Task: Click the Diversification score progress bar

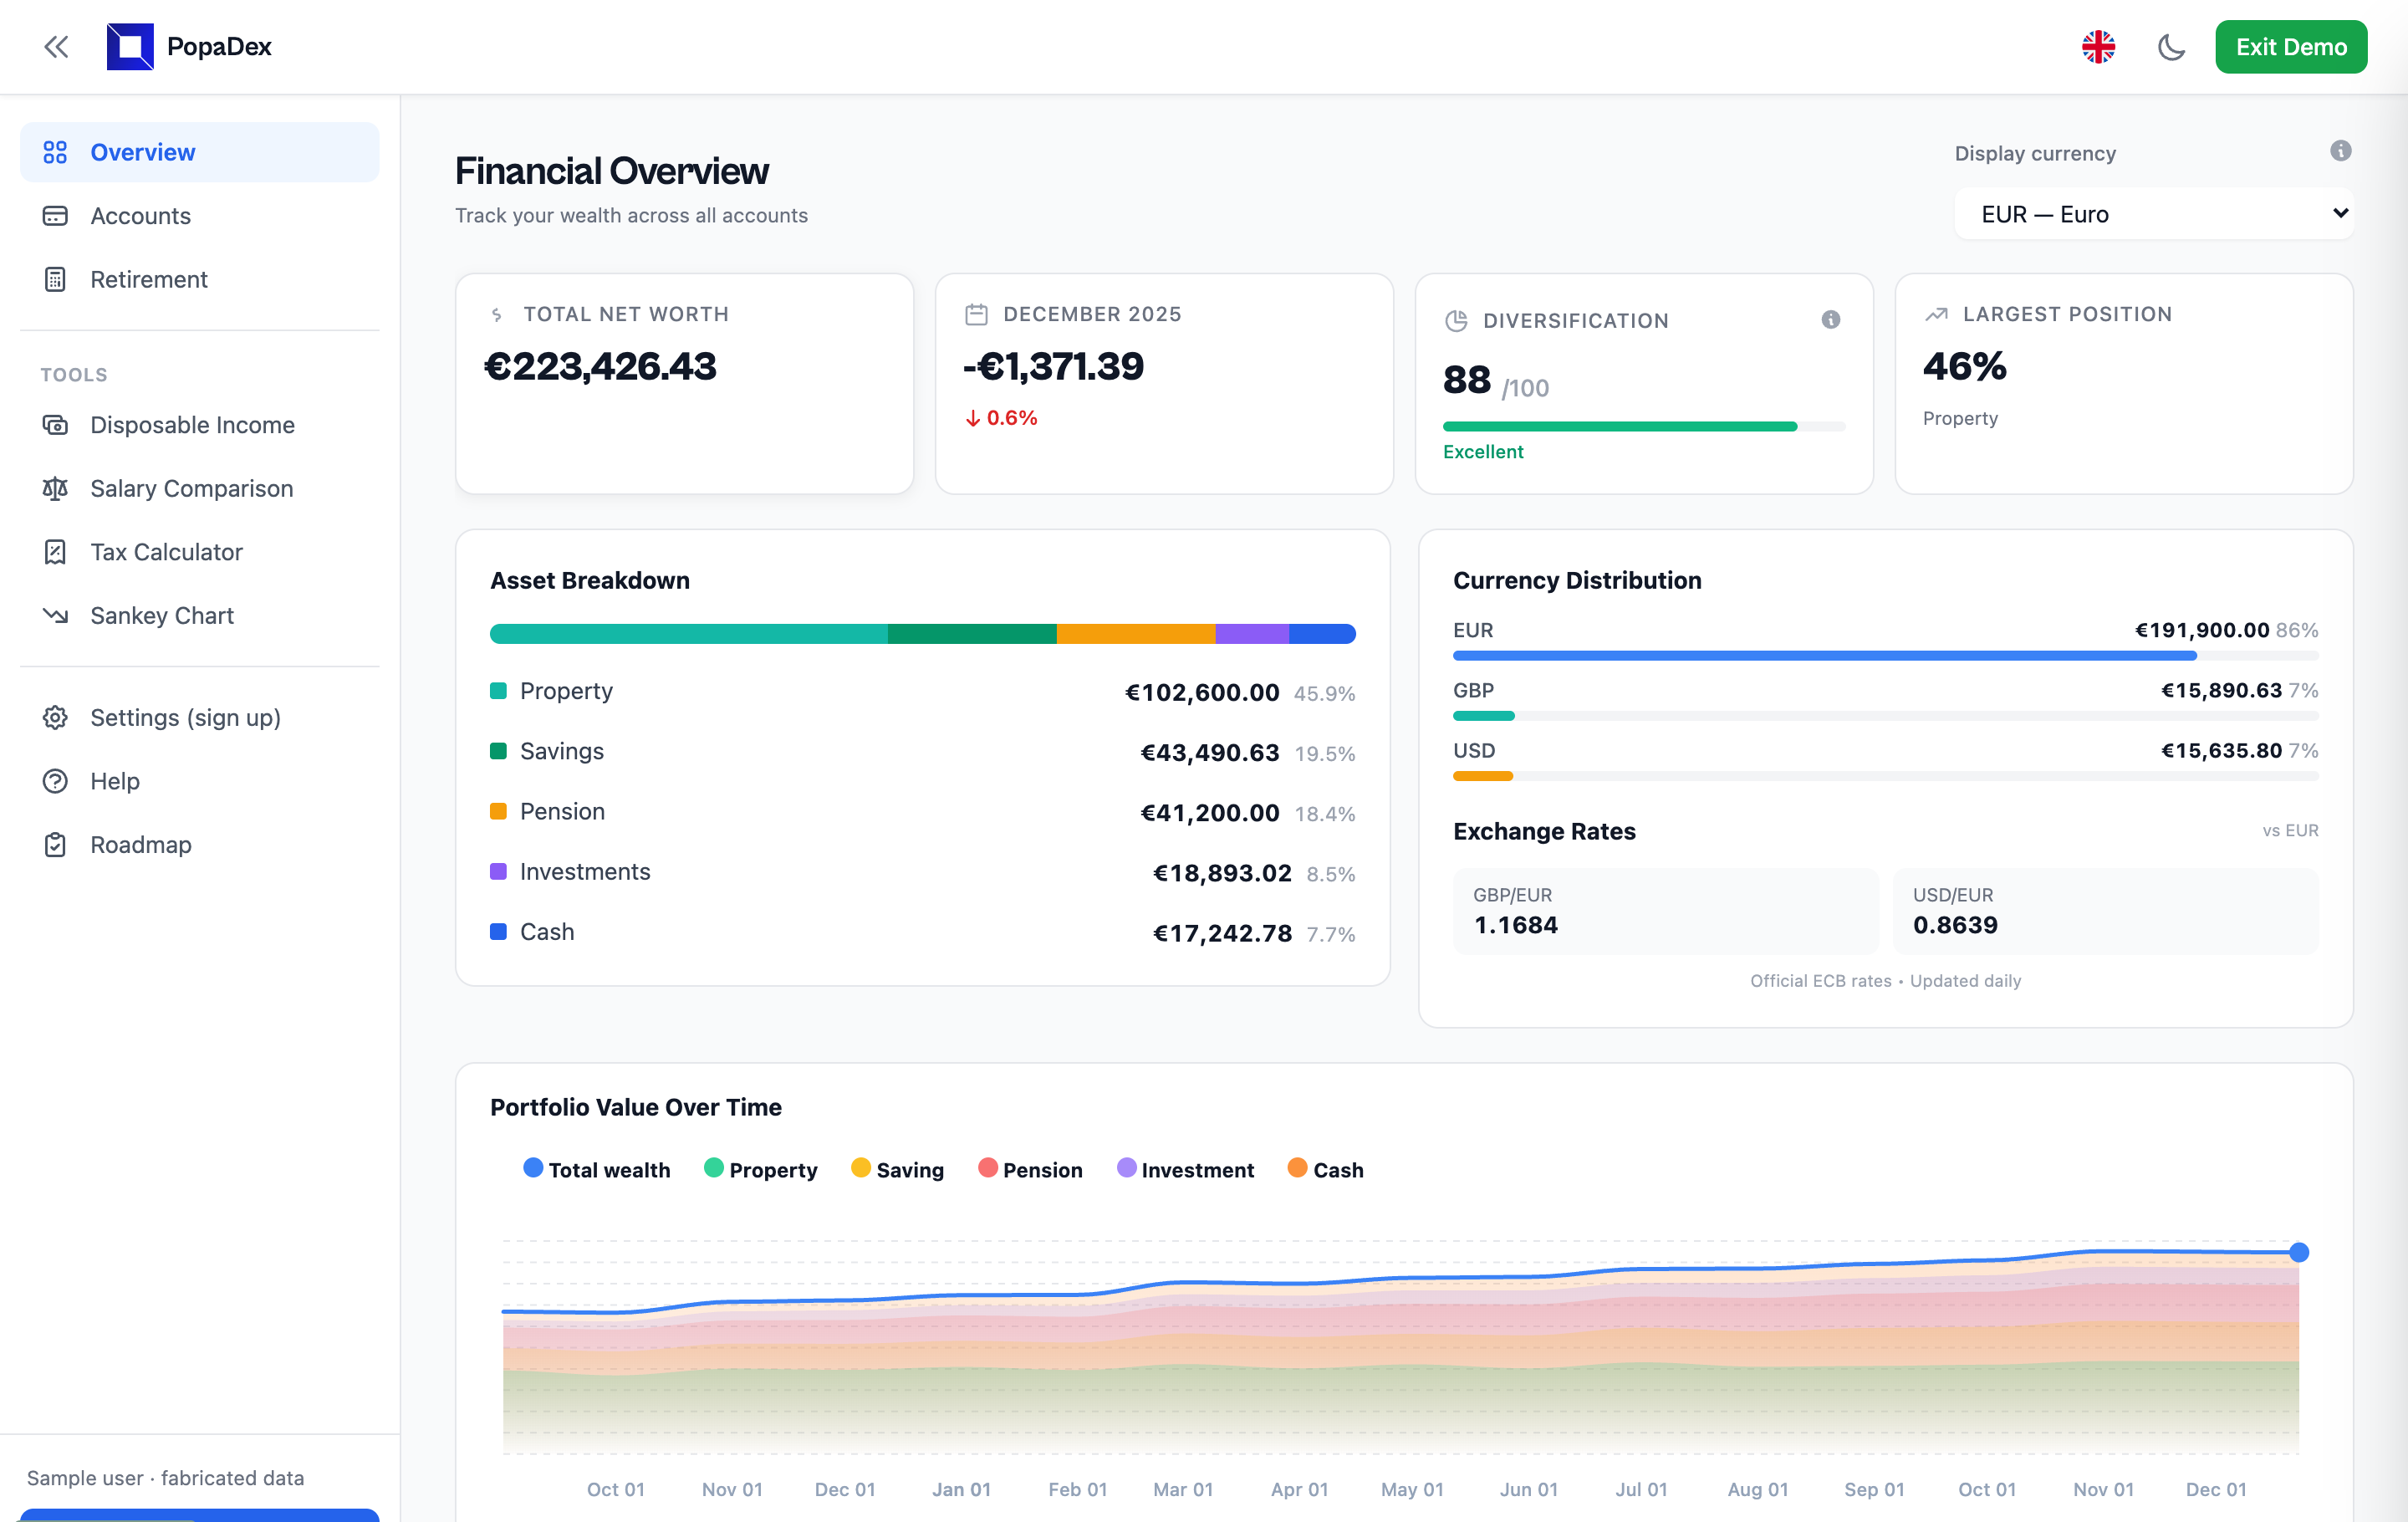Action: (1644, 427)
